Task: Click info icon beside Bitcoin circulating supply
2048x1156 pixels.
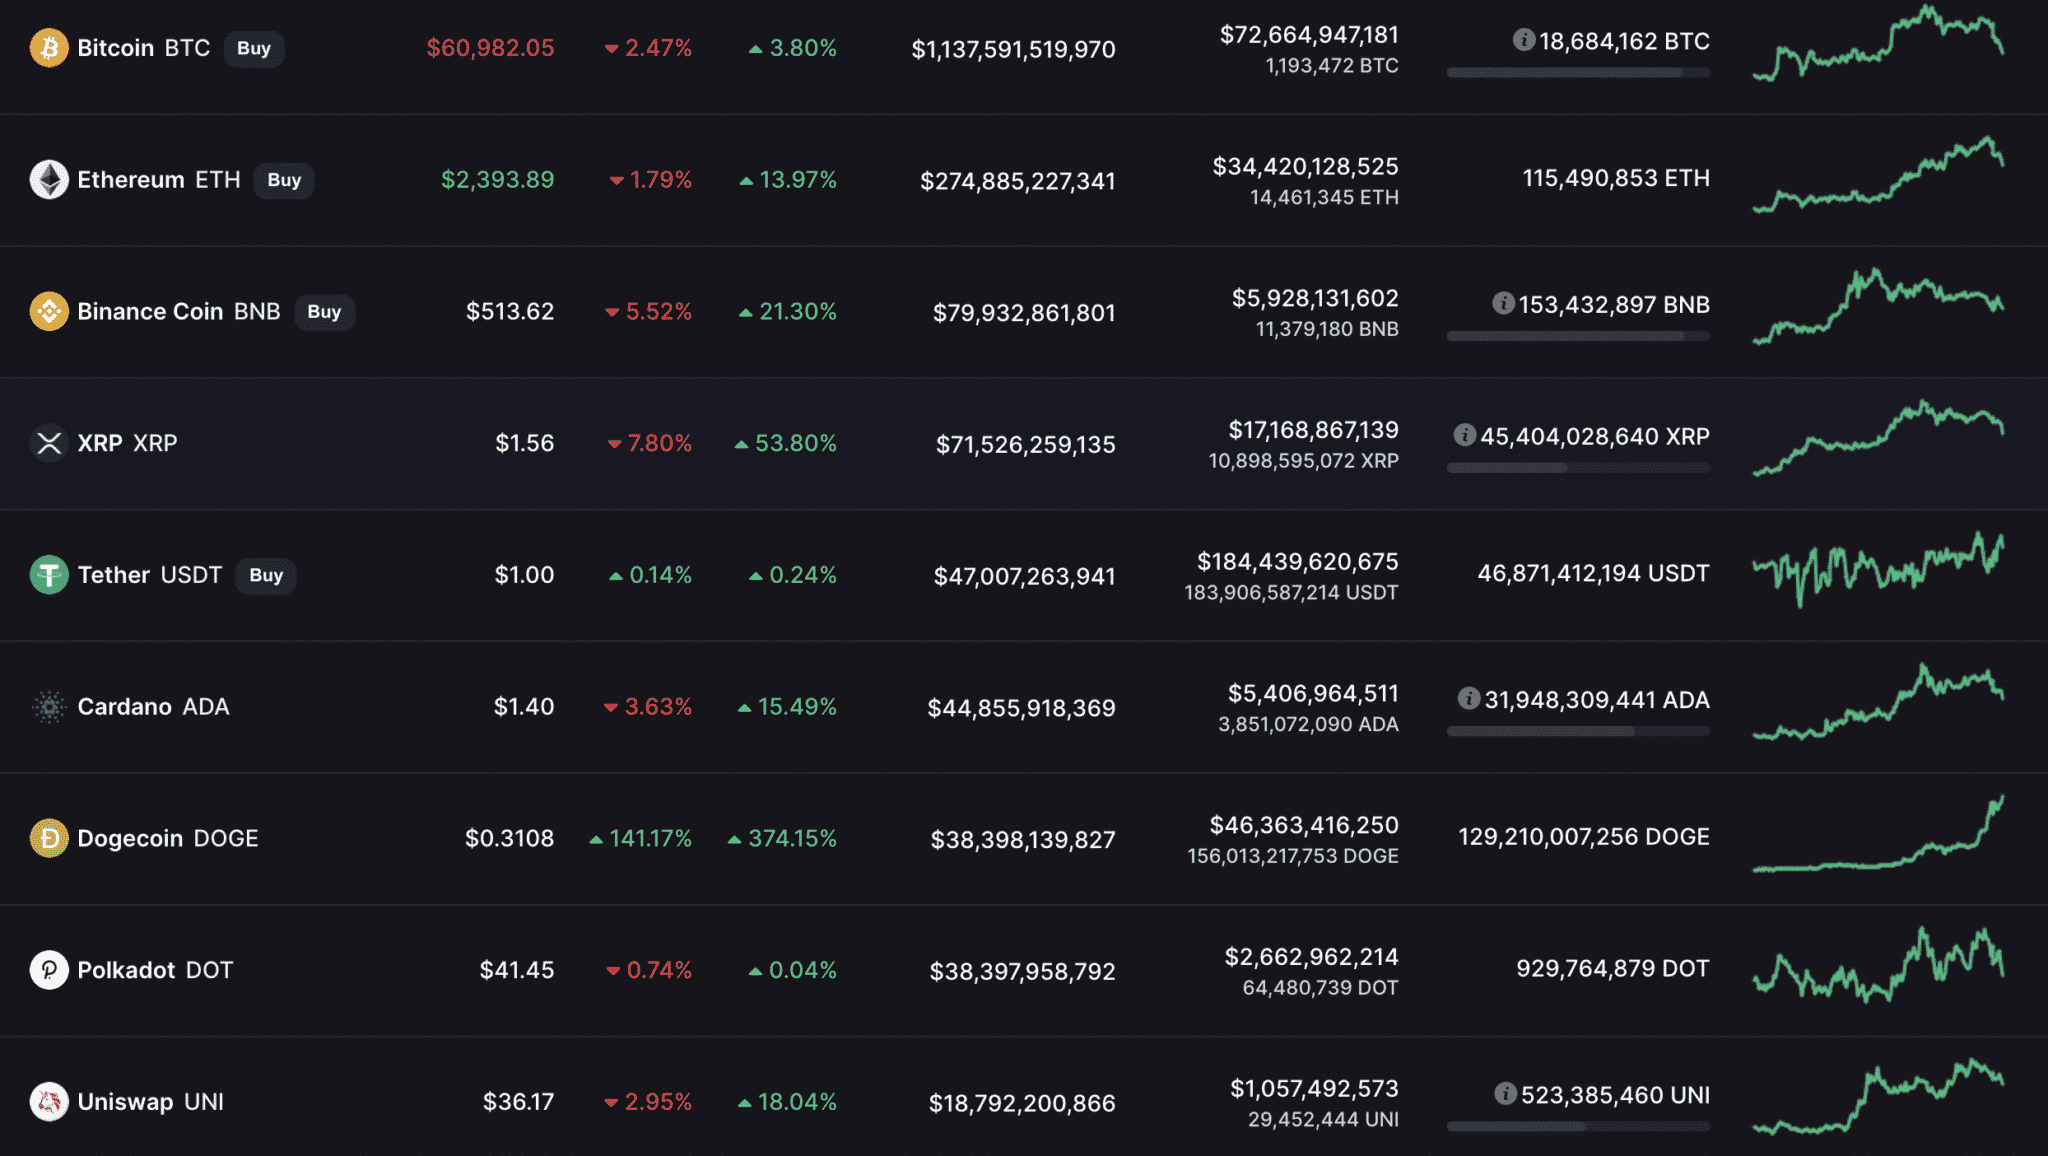Action: click(x=1523, y=40)
